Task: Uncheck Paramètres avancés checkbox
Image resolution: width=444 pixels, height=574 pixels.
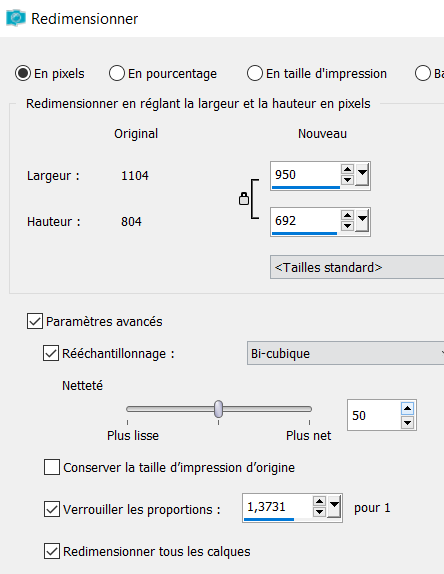Action: [35, 321]
